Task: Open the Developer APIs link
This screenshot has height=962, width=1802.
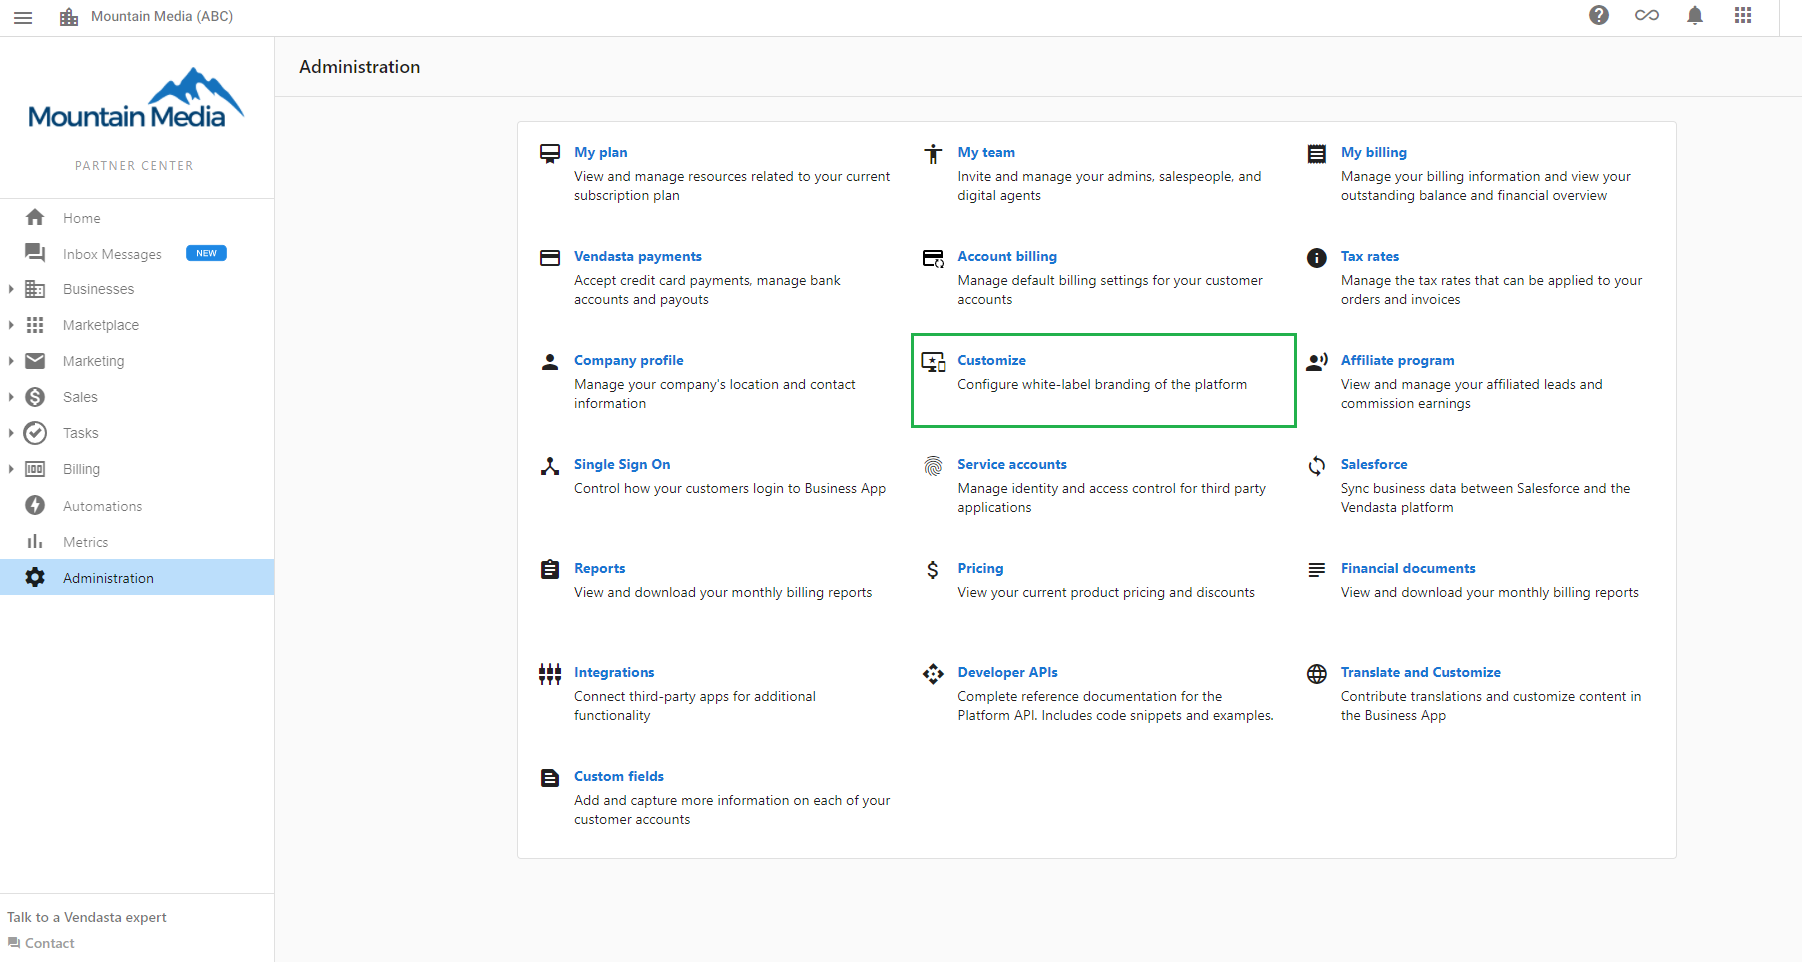Action: tap(1007, 672)
